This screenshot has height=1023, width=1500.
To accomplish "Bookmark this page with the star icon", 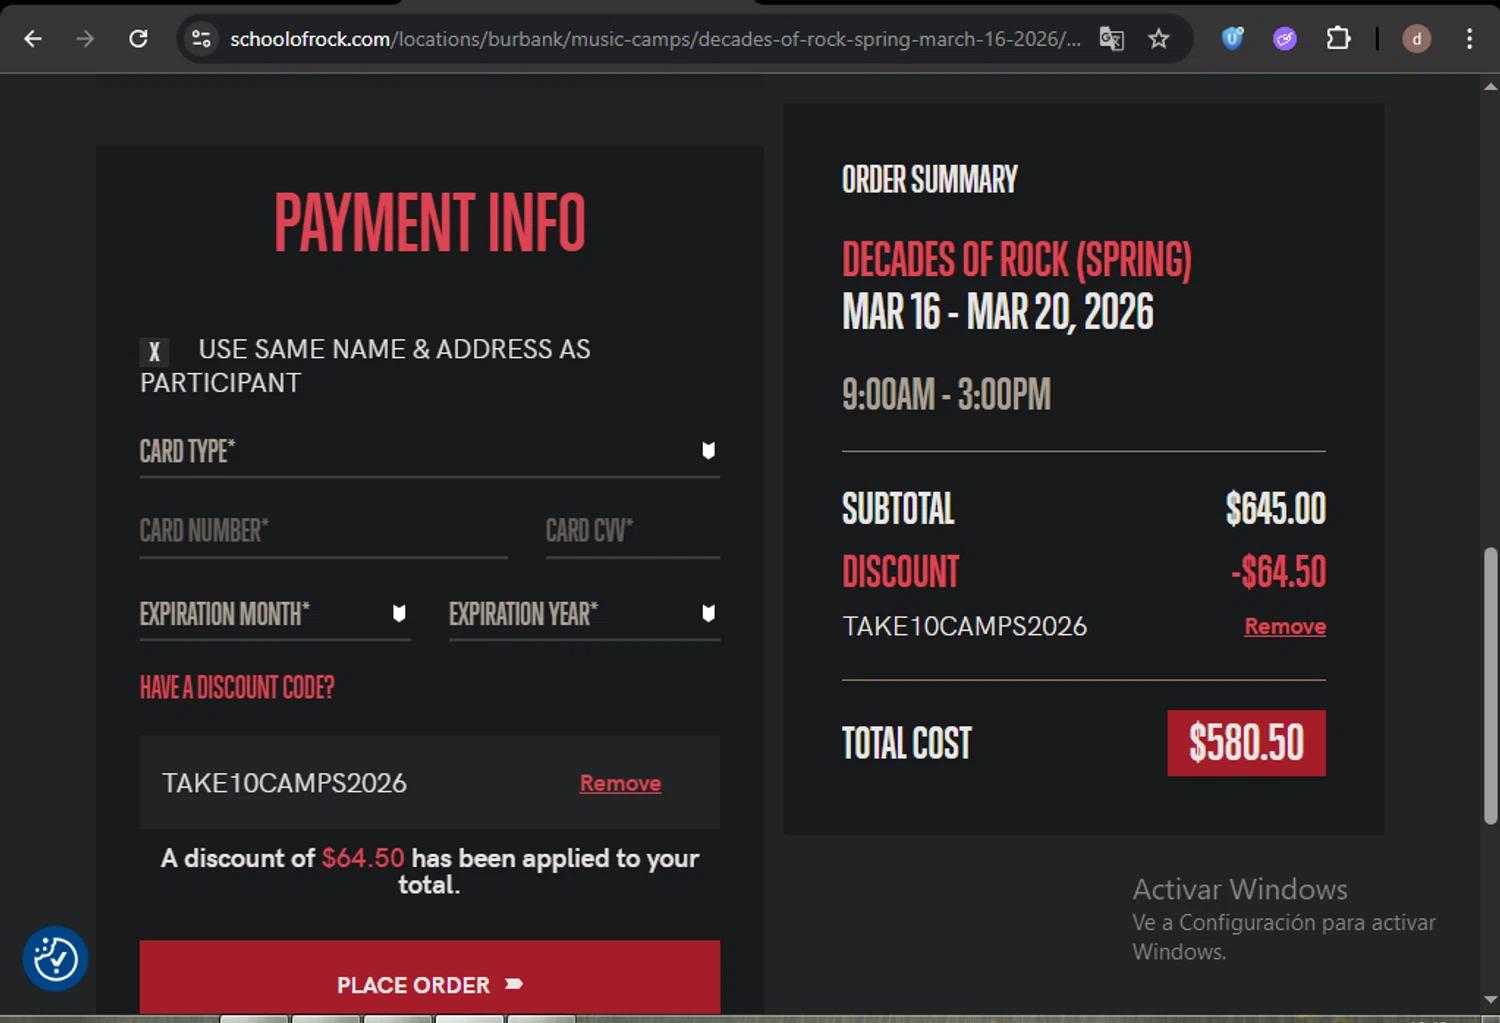I will click(x=1158, y=39).
